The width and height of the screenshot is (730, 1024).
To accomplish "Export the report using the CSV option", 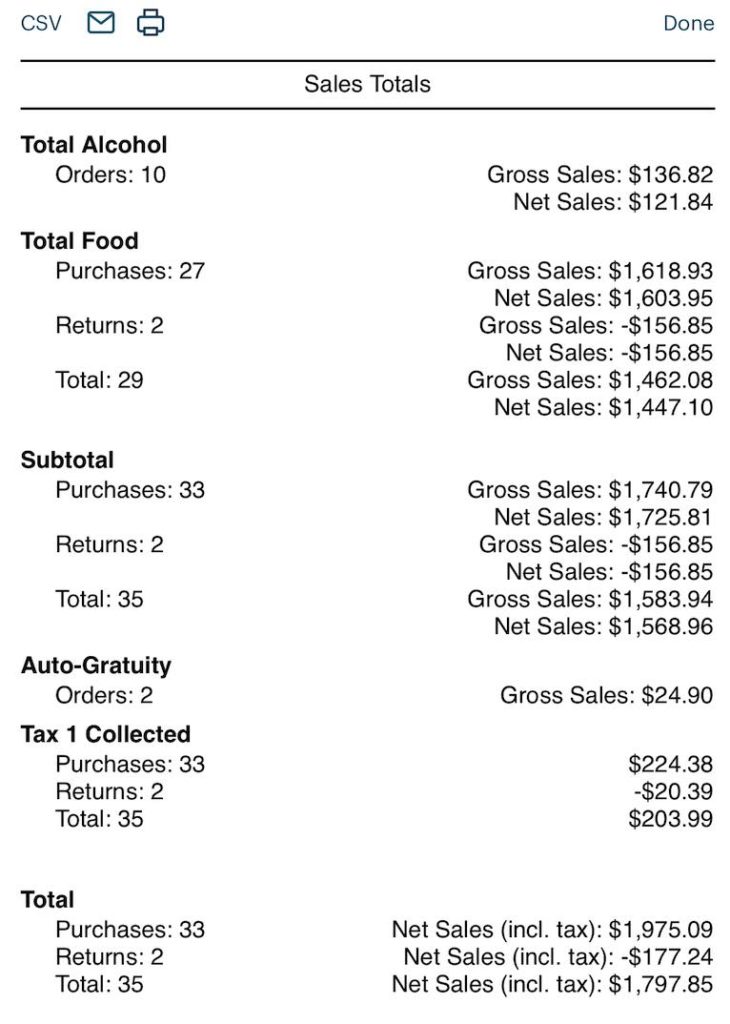I will point(38,23).
